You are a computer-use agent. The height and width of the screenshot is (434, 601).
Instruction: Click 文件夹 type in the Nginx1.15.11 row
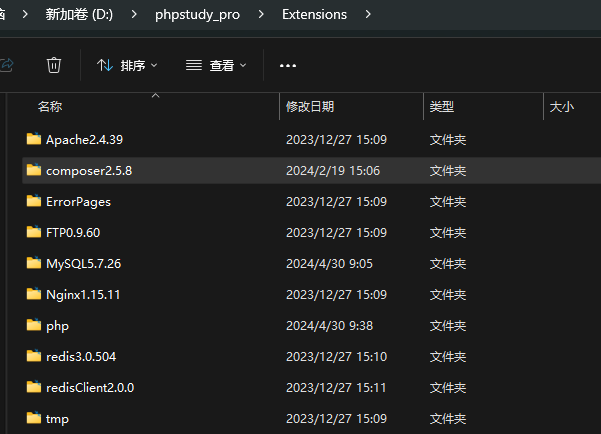click(448, 295)
